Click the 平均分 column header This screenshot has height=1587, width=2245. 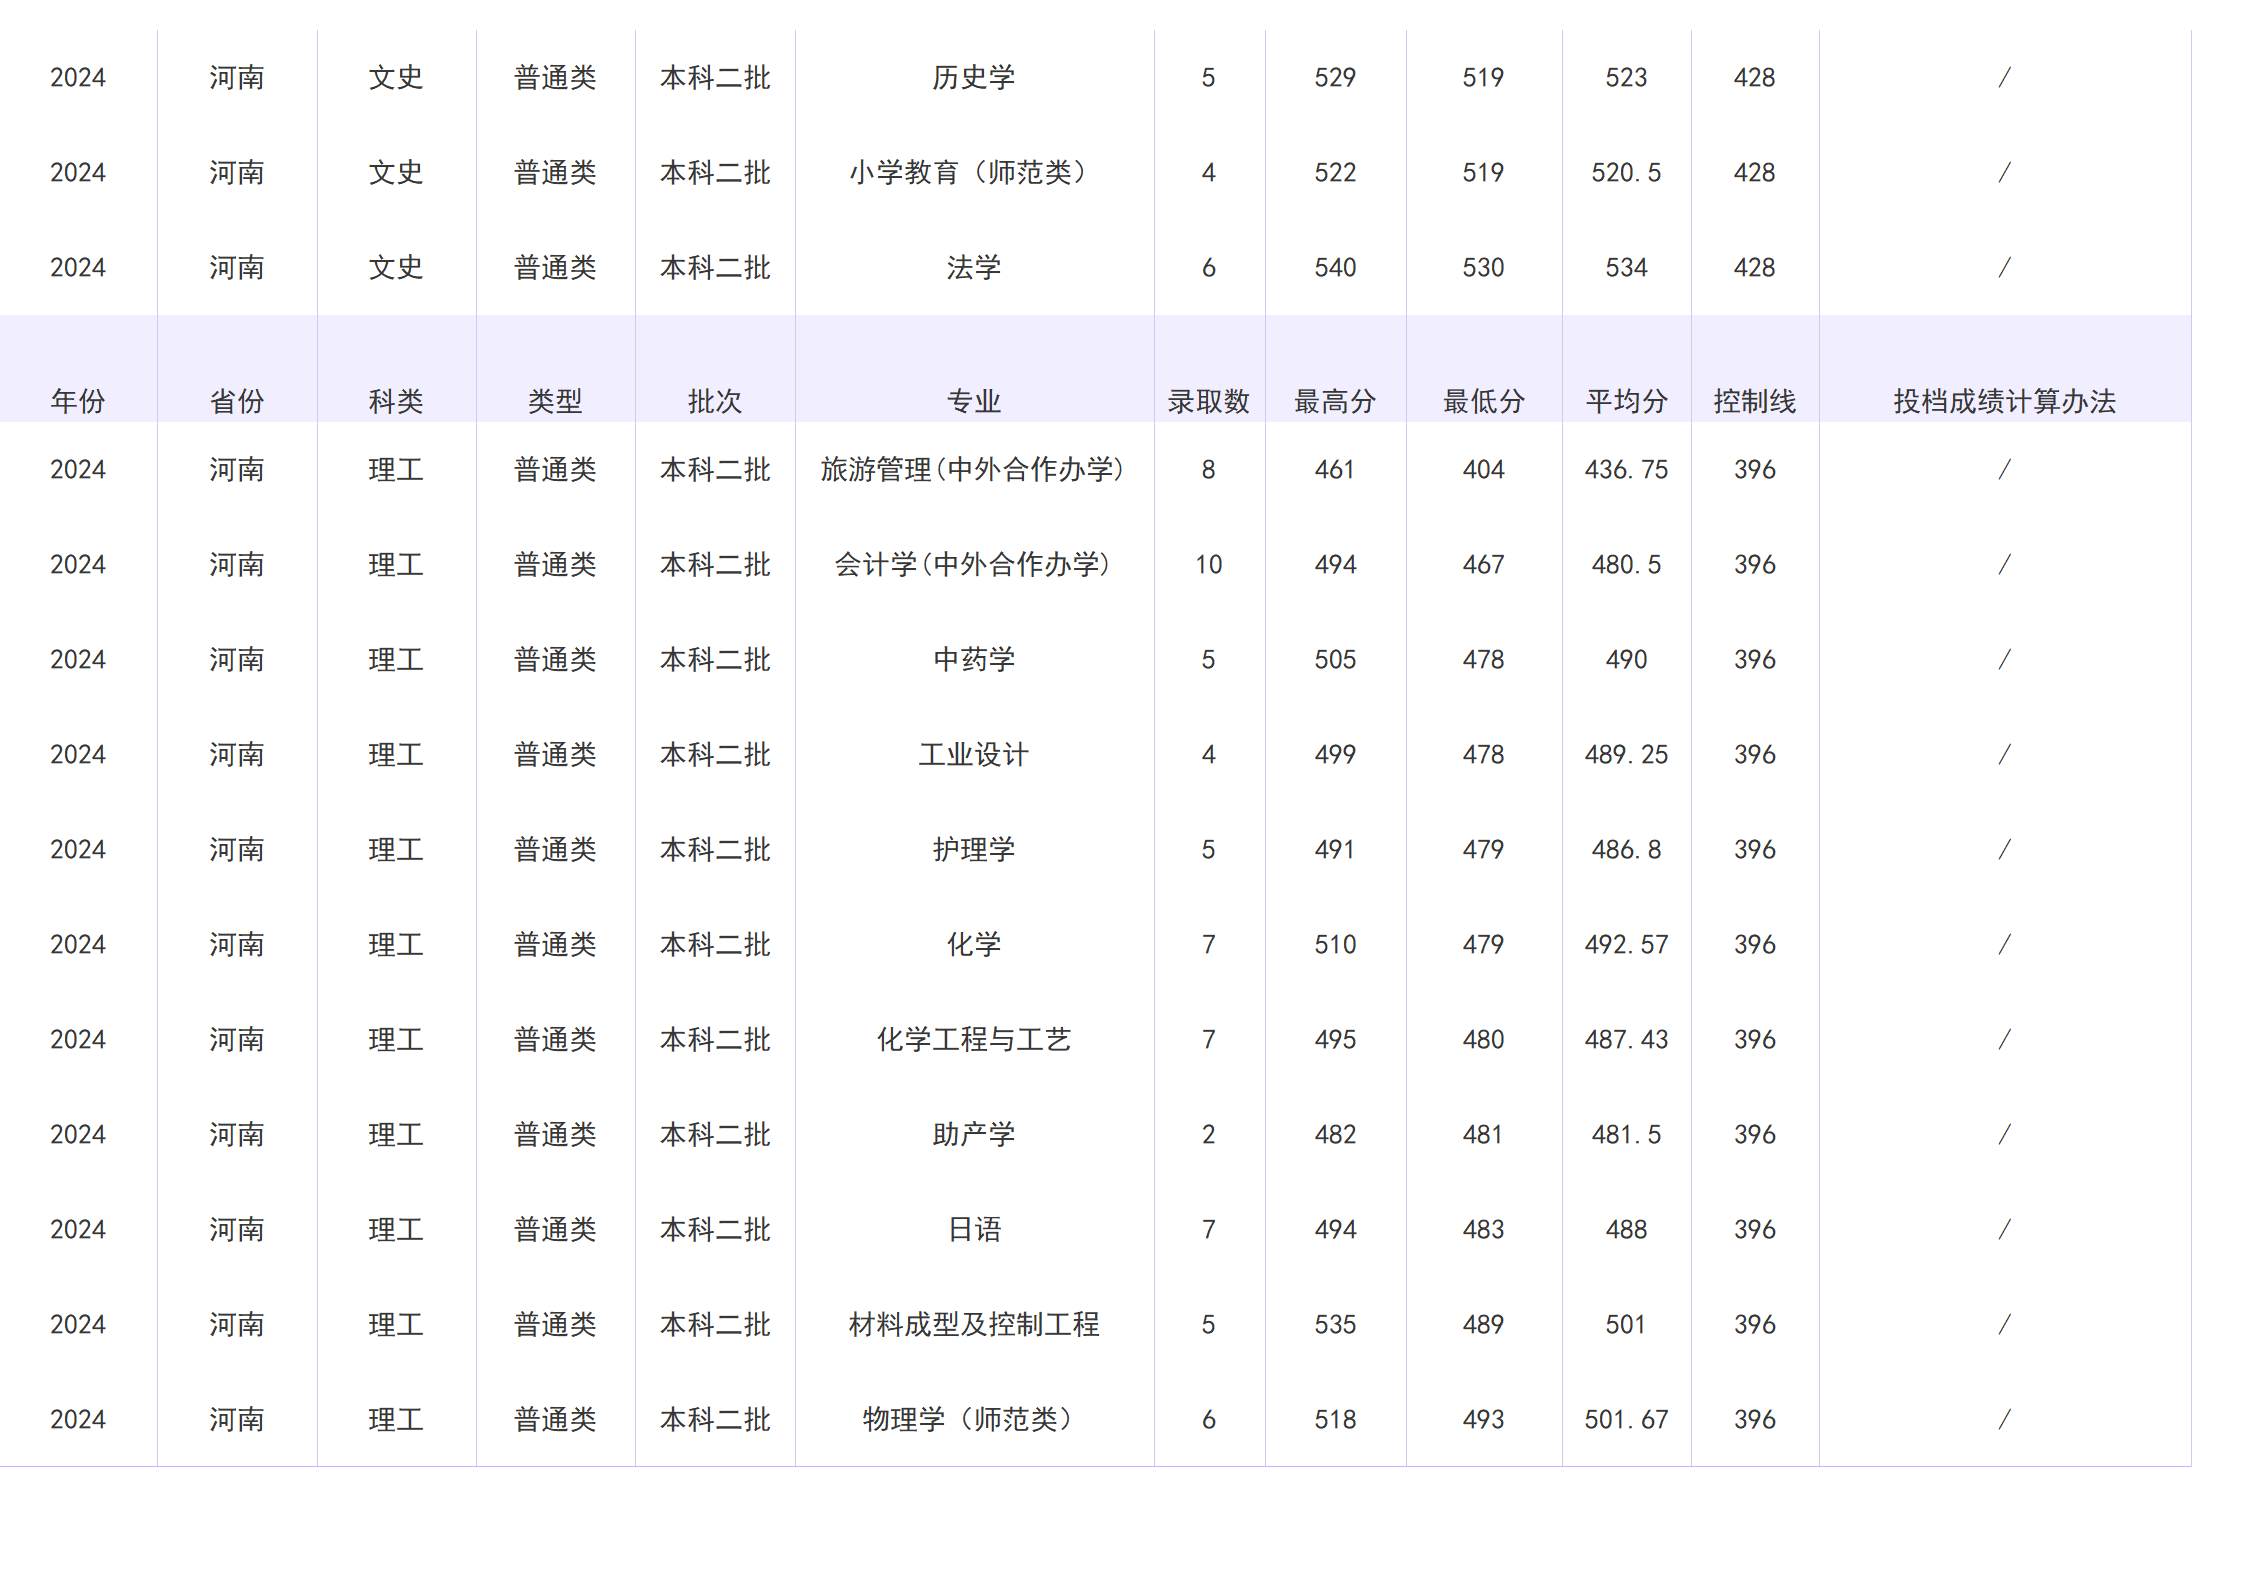(1626, 399)
